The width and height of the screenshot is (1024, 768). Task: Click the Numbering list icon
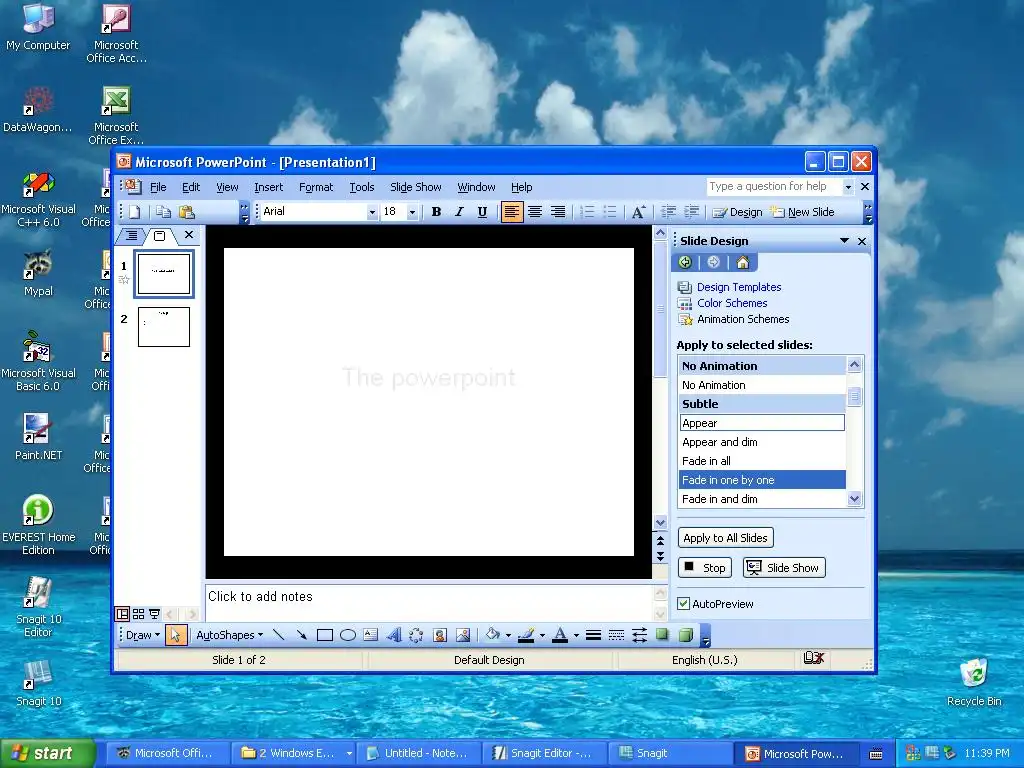[x=587, y=212]
